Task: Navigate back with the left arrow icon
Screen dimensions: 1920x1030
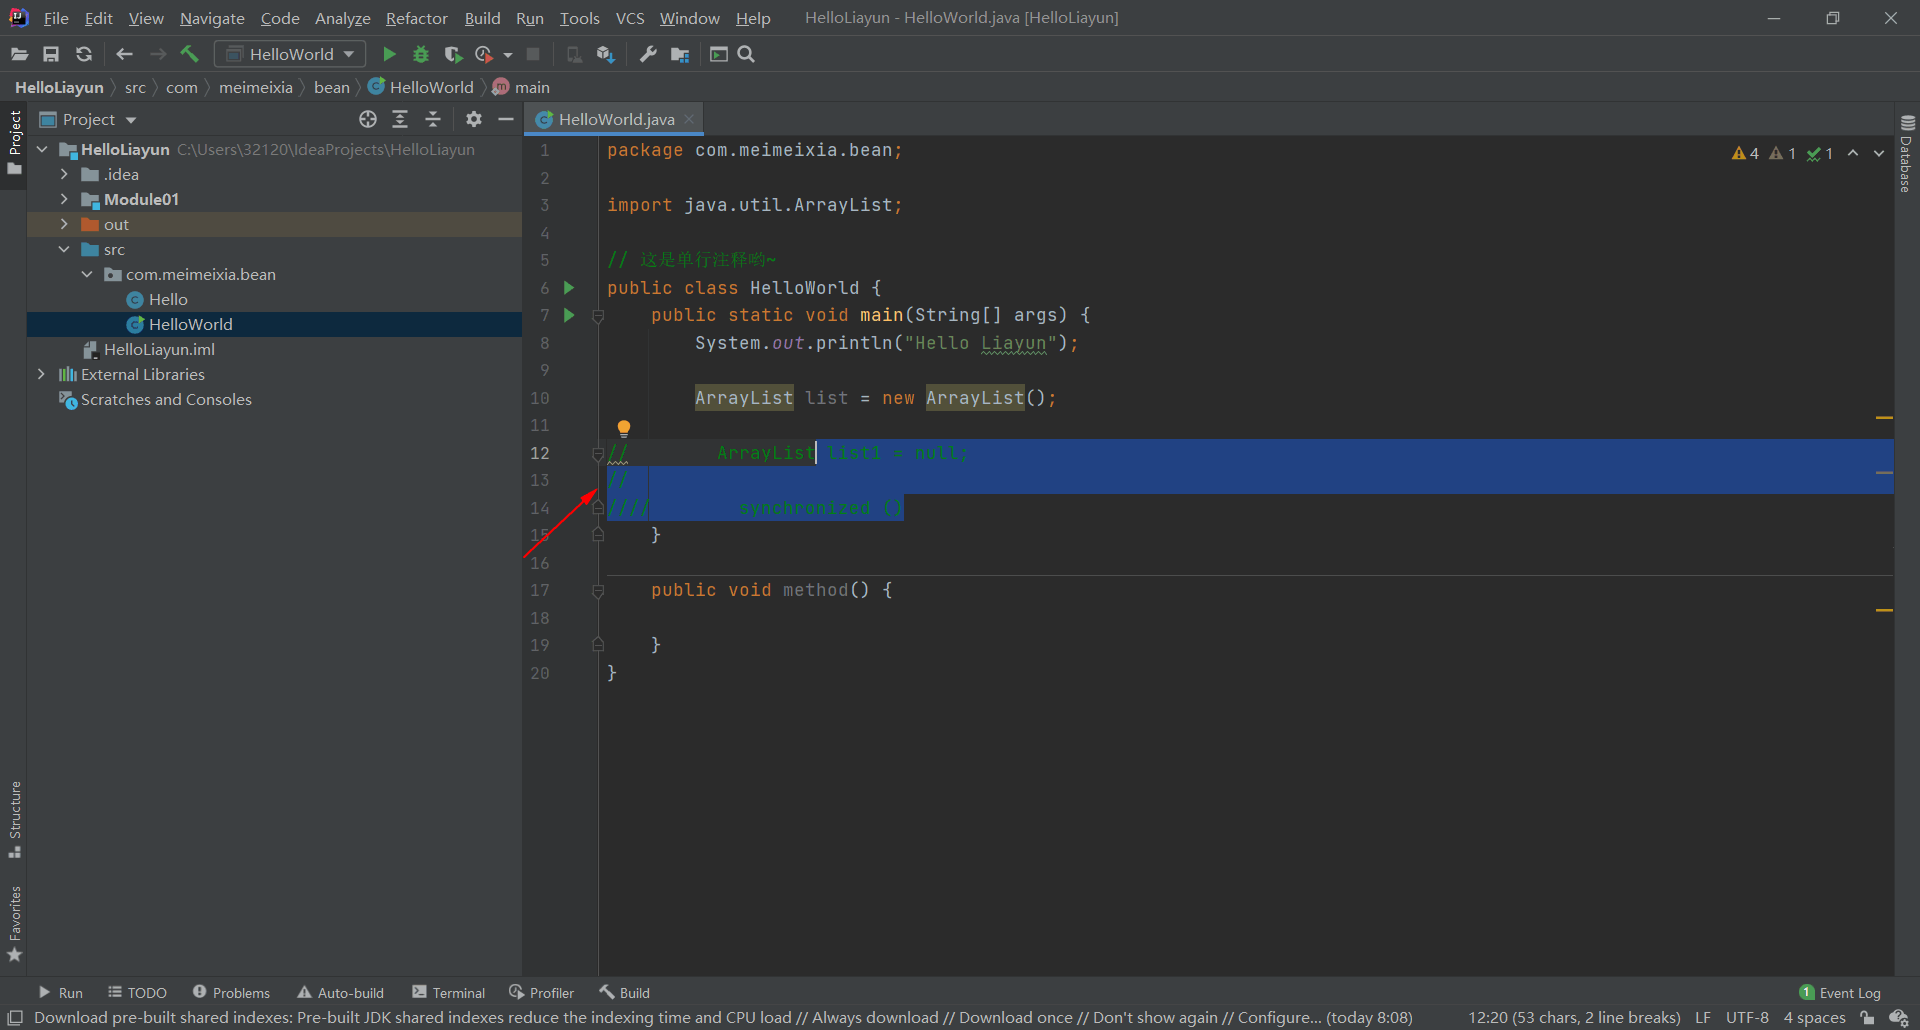Action: pos(124,54)
